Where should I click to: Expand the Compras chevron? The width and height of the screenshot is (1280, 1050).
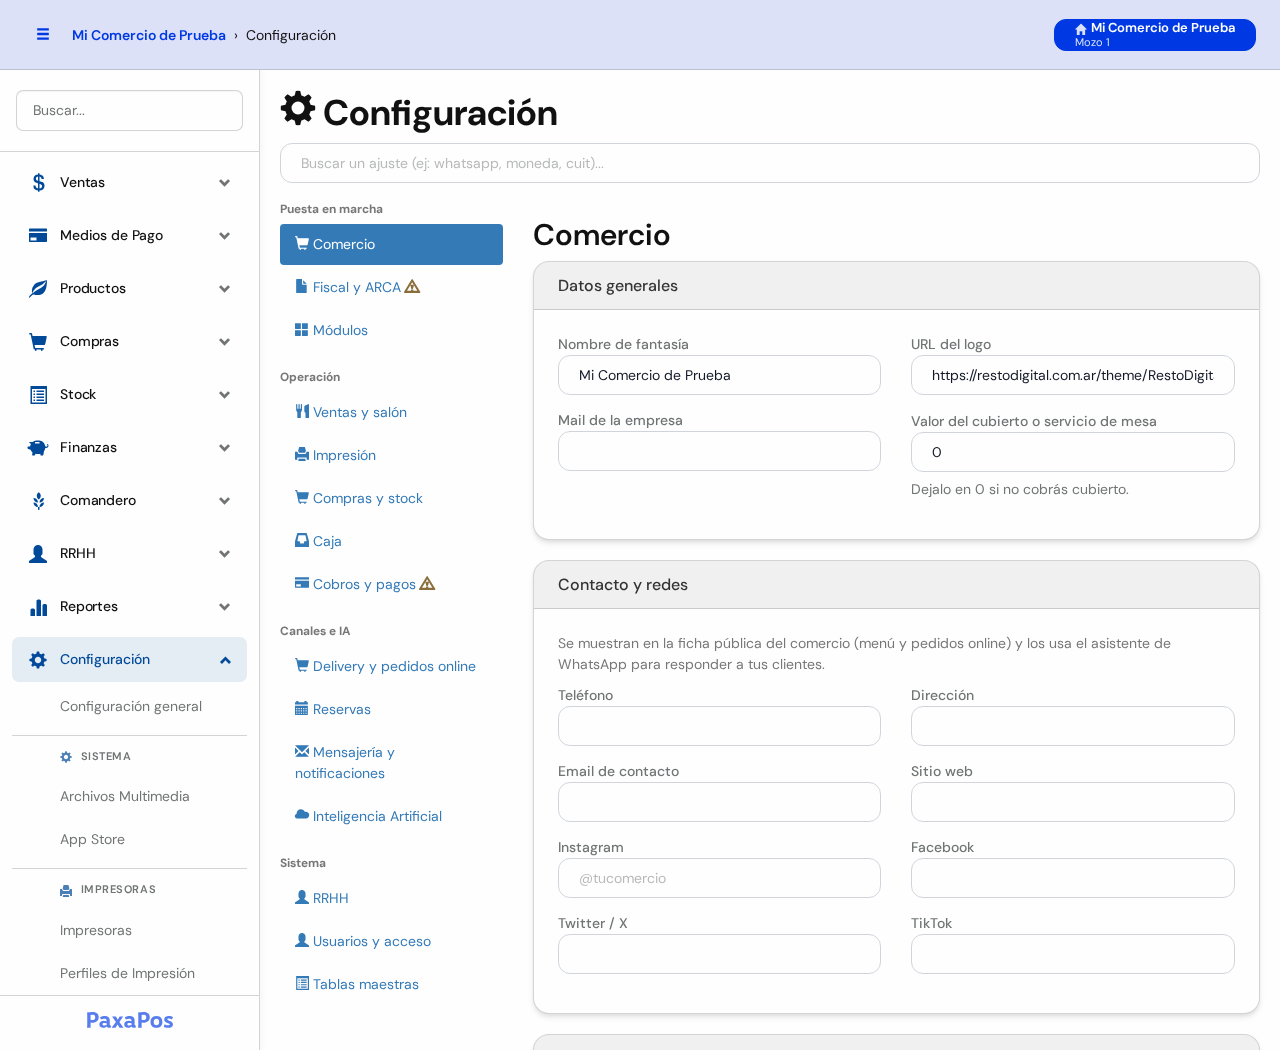coord(225,342)
